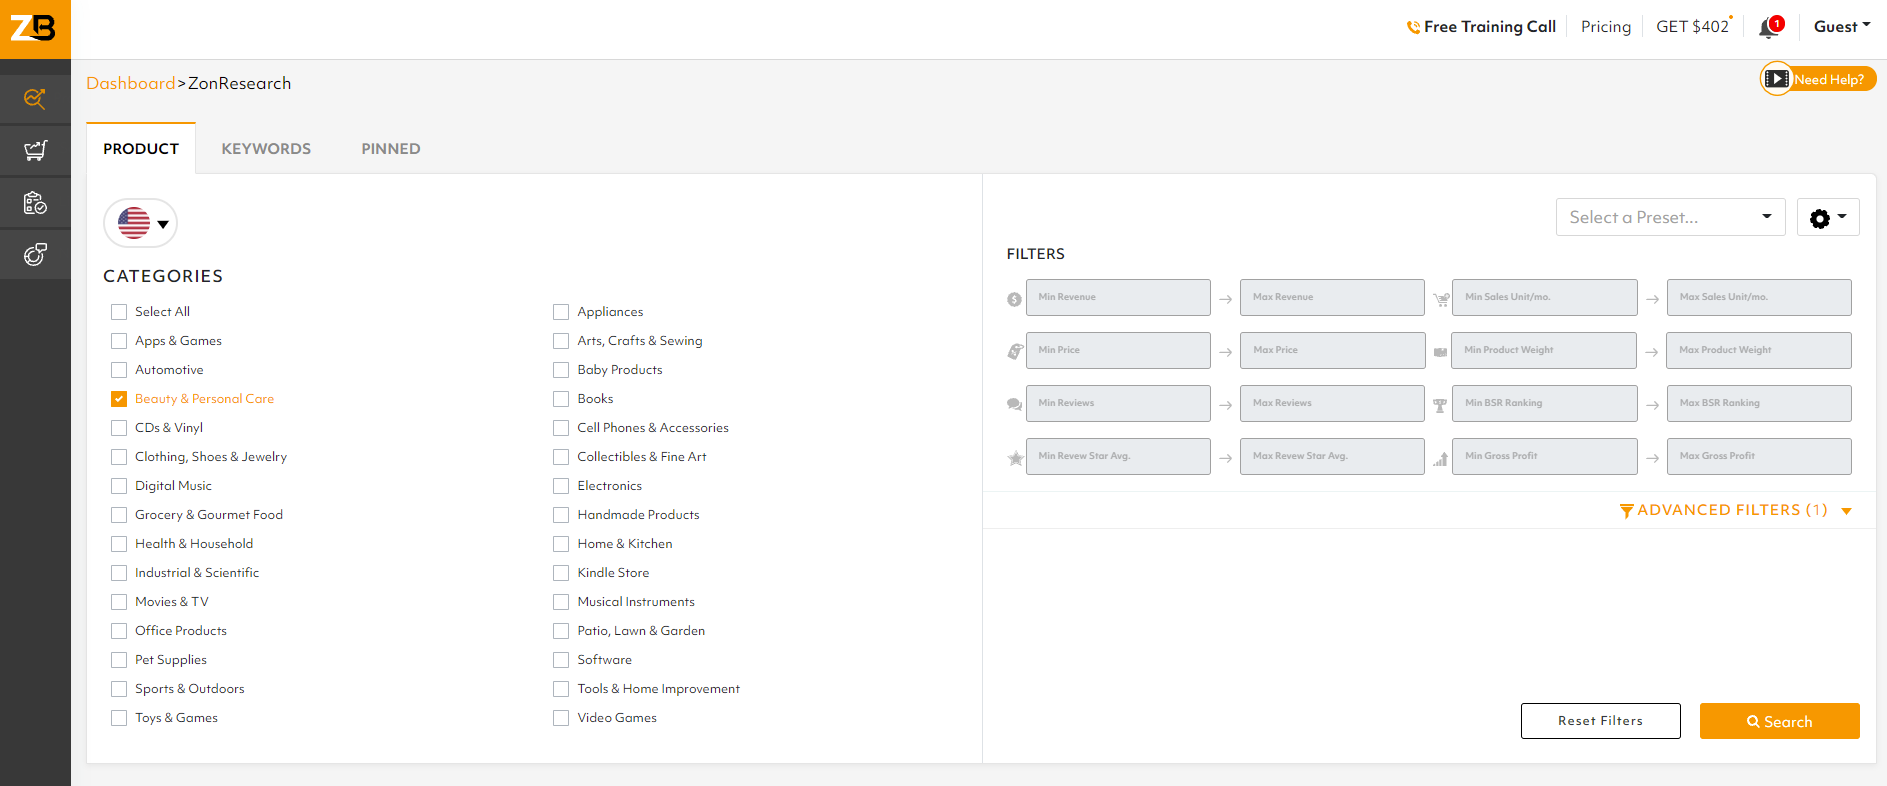Image resolution: width=1887 pixels, height=786 pixels.
Task: Open the ZonResearch magnifier sidebar icon
Action: (35, 98)
